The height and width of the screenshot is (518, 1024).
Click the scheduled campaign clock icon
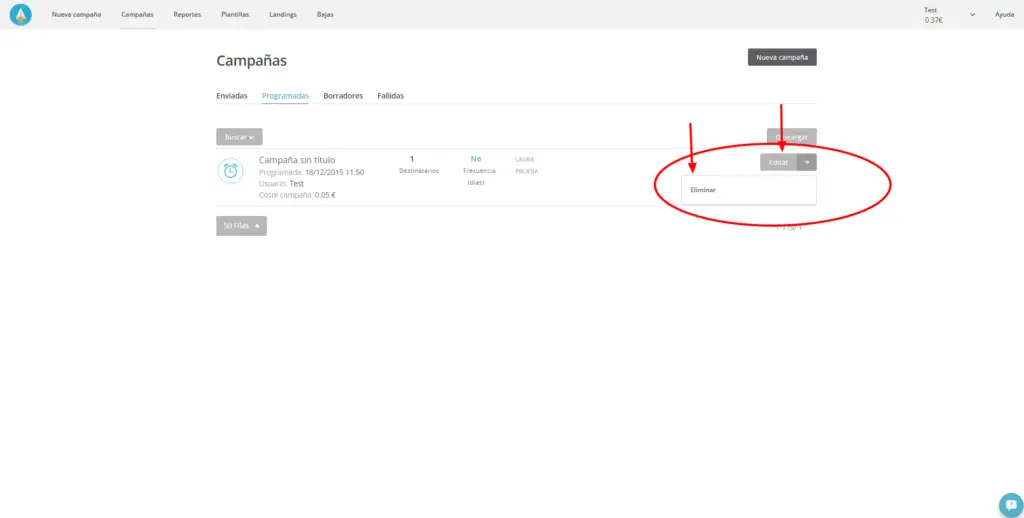[x=230, y=171]
